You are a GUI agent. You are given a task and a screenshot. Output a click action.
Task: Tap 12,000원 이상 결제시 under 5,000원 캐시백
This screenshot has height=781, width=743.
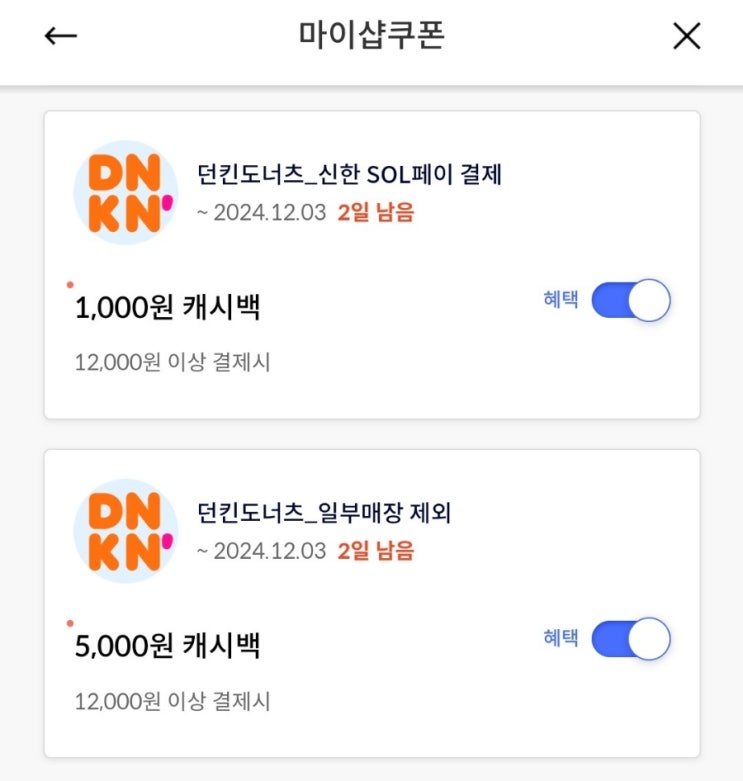[172, 701]
